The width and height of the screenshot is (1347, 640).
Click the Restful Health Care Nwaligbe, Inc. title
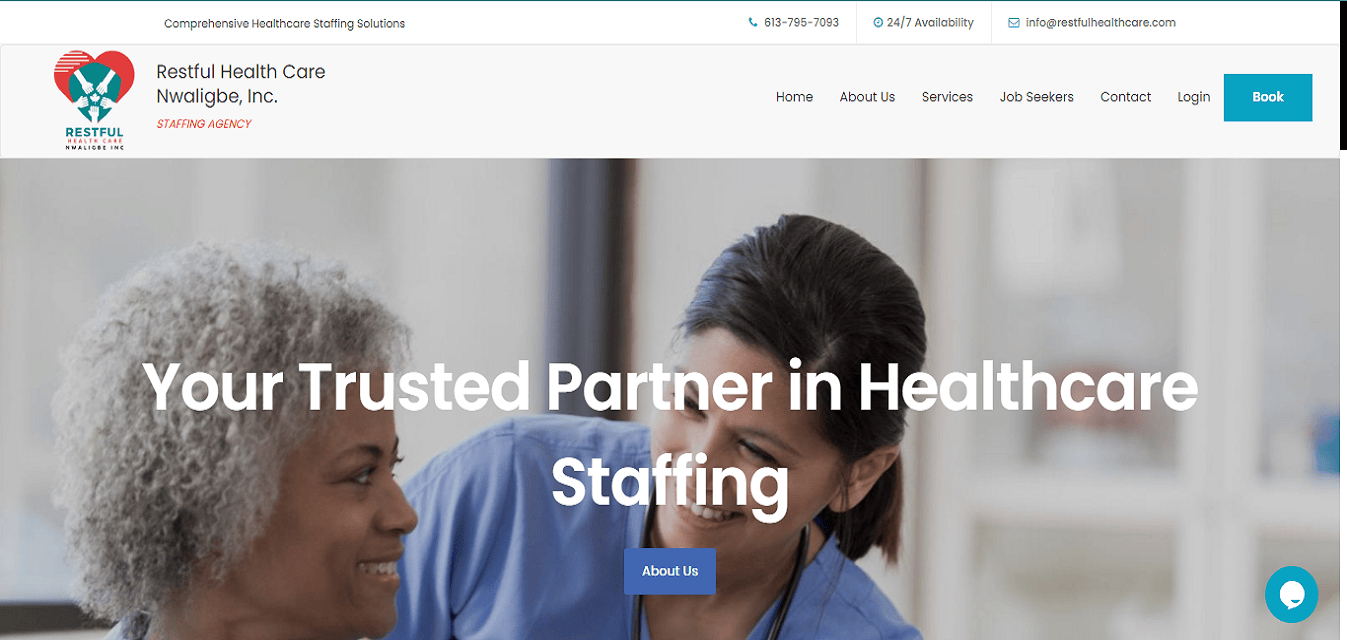(x=241, y=84)
